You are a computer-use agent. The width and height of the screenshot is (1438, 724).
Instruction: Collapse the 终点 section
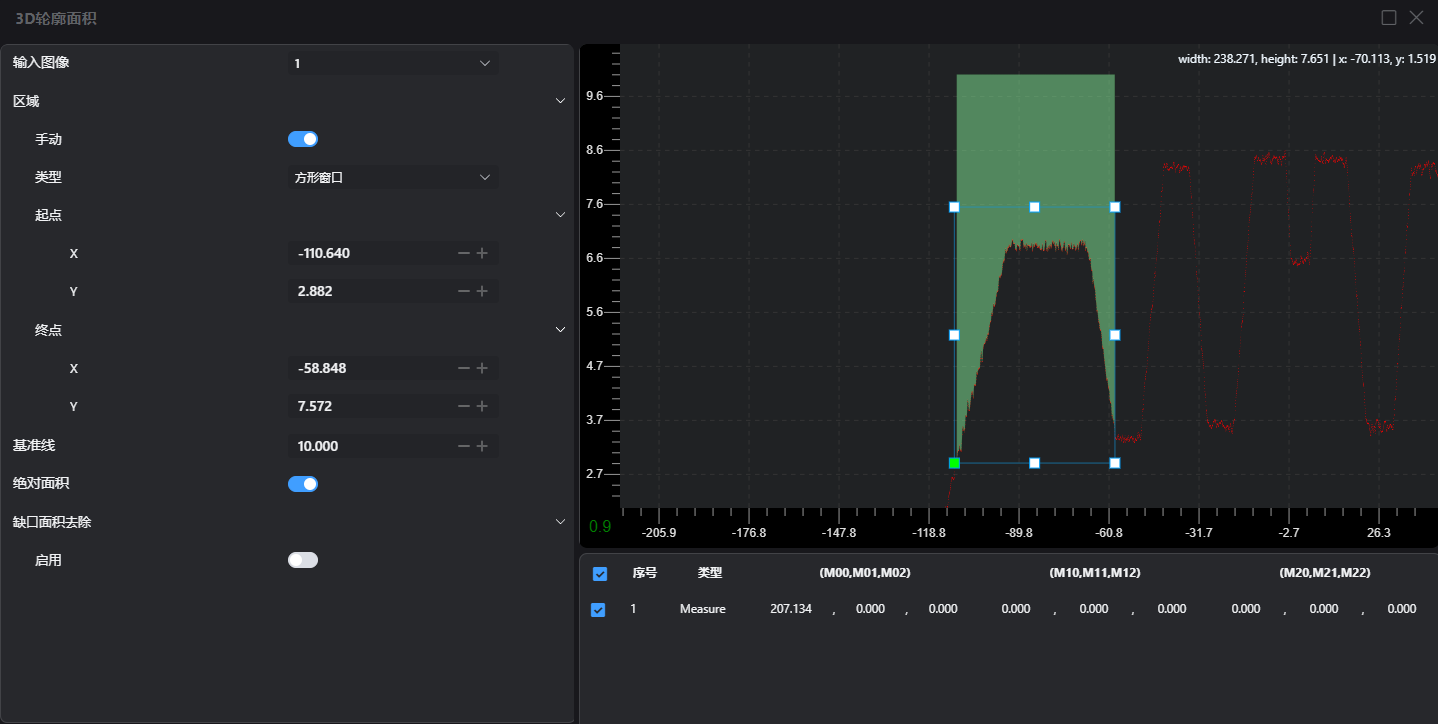560,330
